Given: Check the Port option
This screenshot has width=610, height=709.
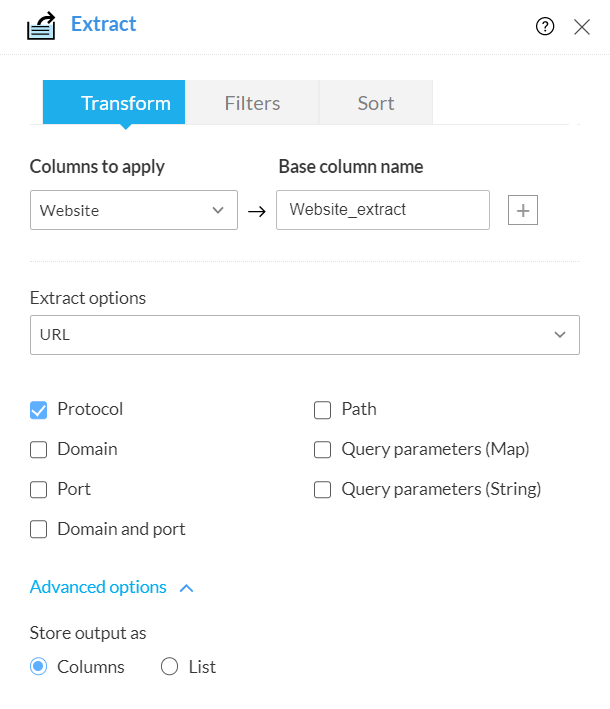Looking at the screenshot, I should click(x=39, y=489).
